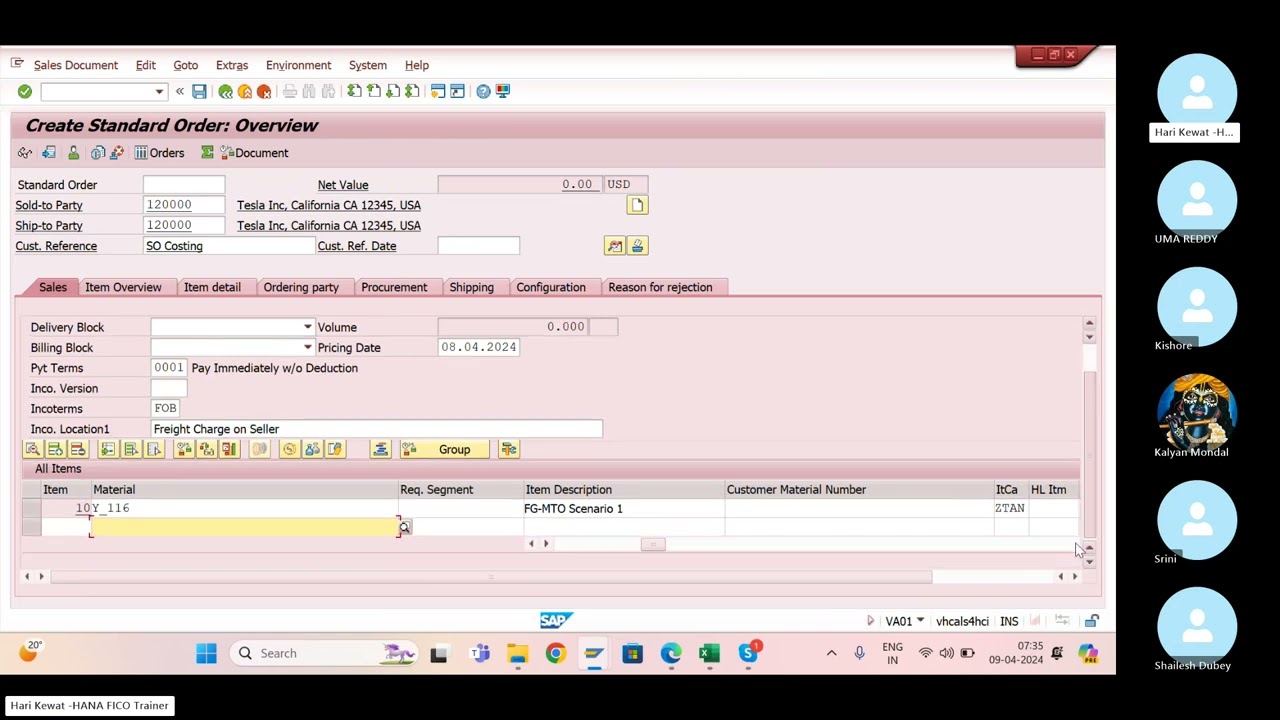The width and height of the screenshot is (1280, 720).
Task: Click the Cust. Reference label link
Action: [56, 246]
